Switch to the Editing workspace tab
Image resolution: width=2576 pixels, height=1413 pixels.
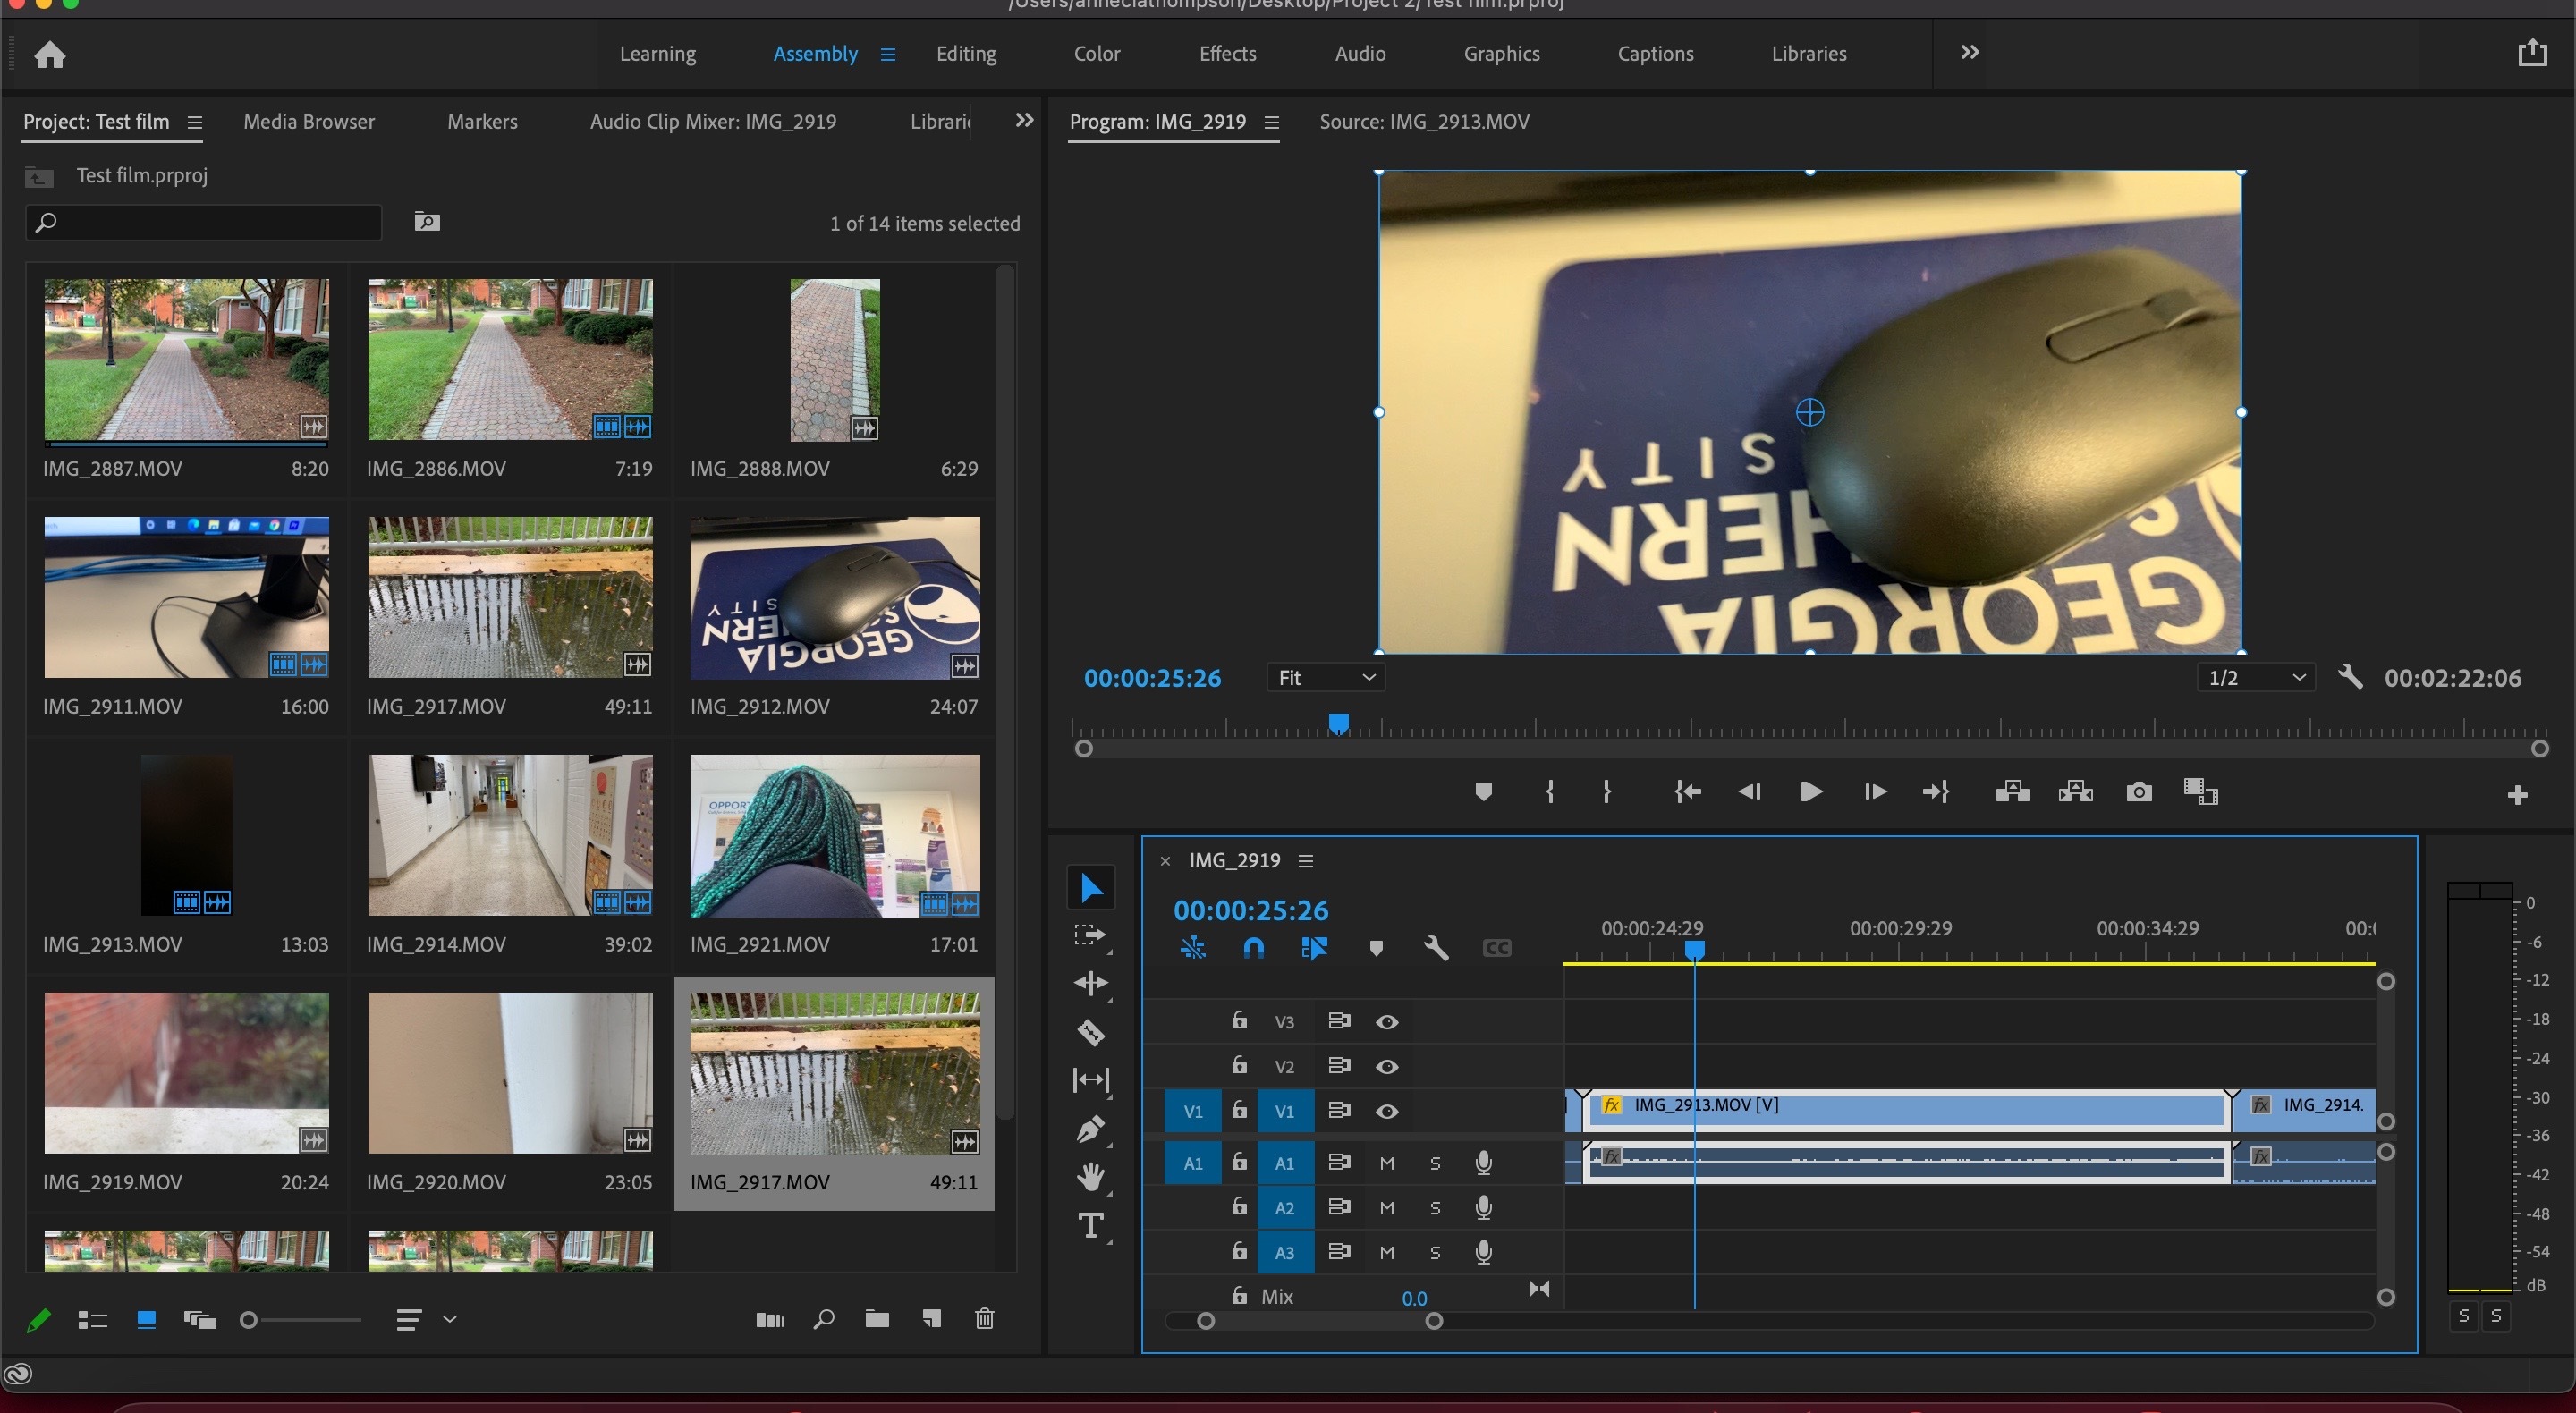[965, 54]
